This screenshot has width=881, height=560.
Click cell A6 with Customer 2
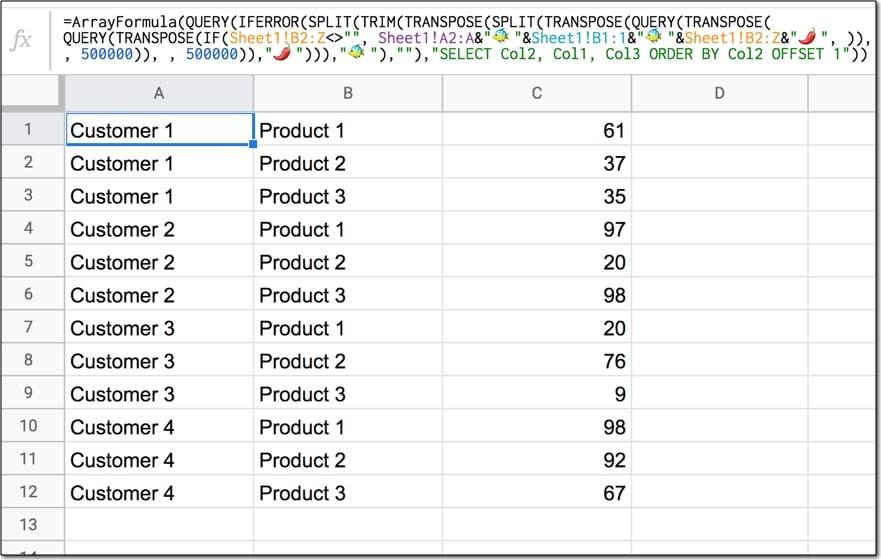pos(159,294)
